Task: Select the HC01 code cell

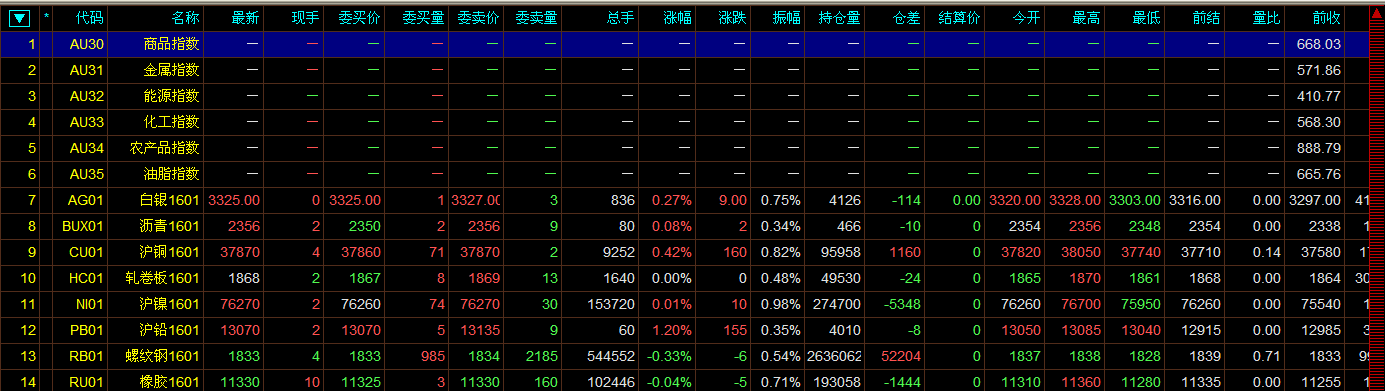Action: point(87,278)
